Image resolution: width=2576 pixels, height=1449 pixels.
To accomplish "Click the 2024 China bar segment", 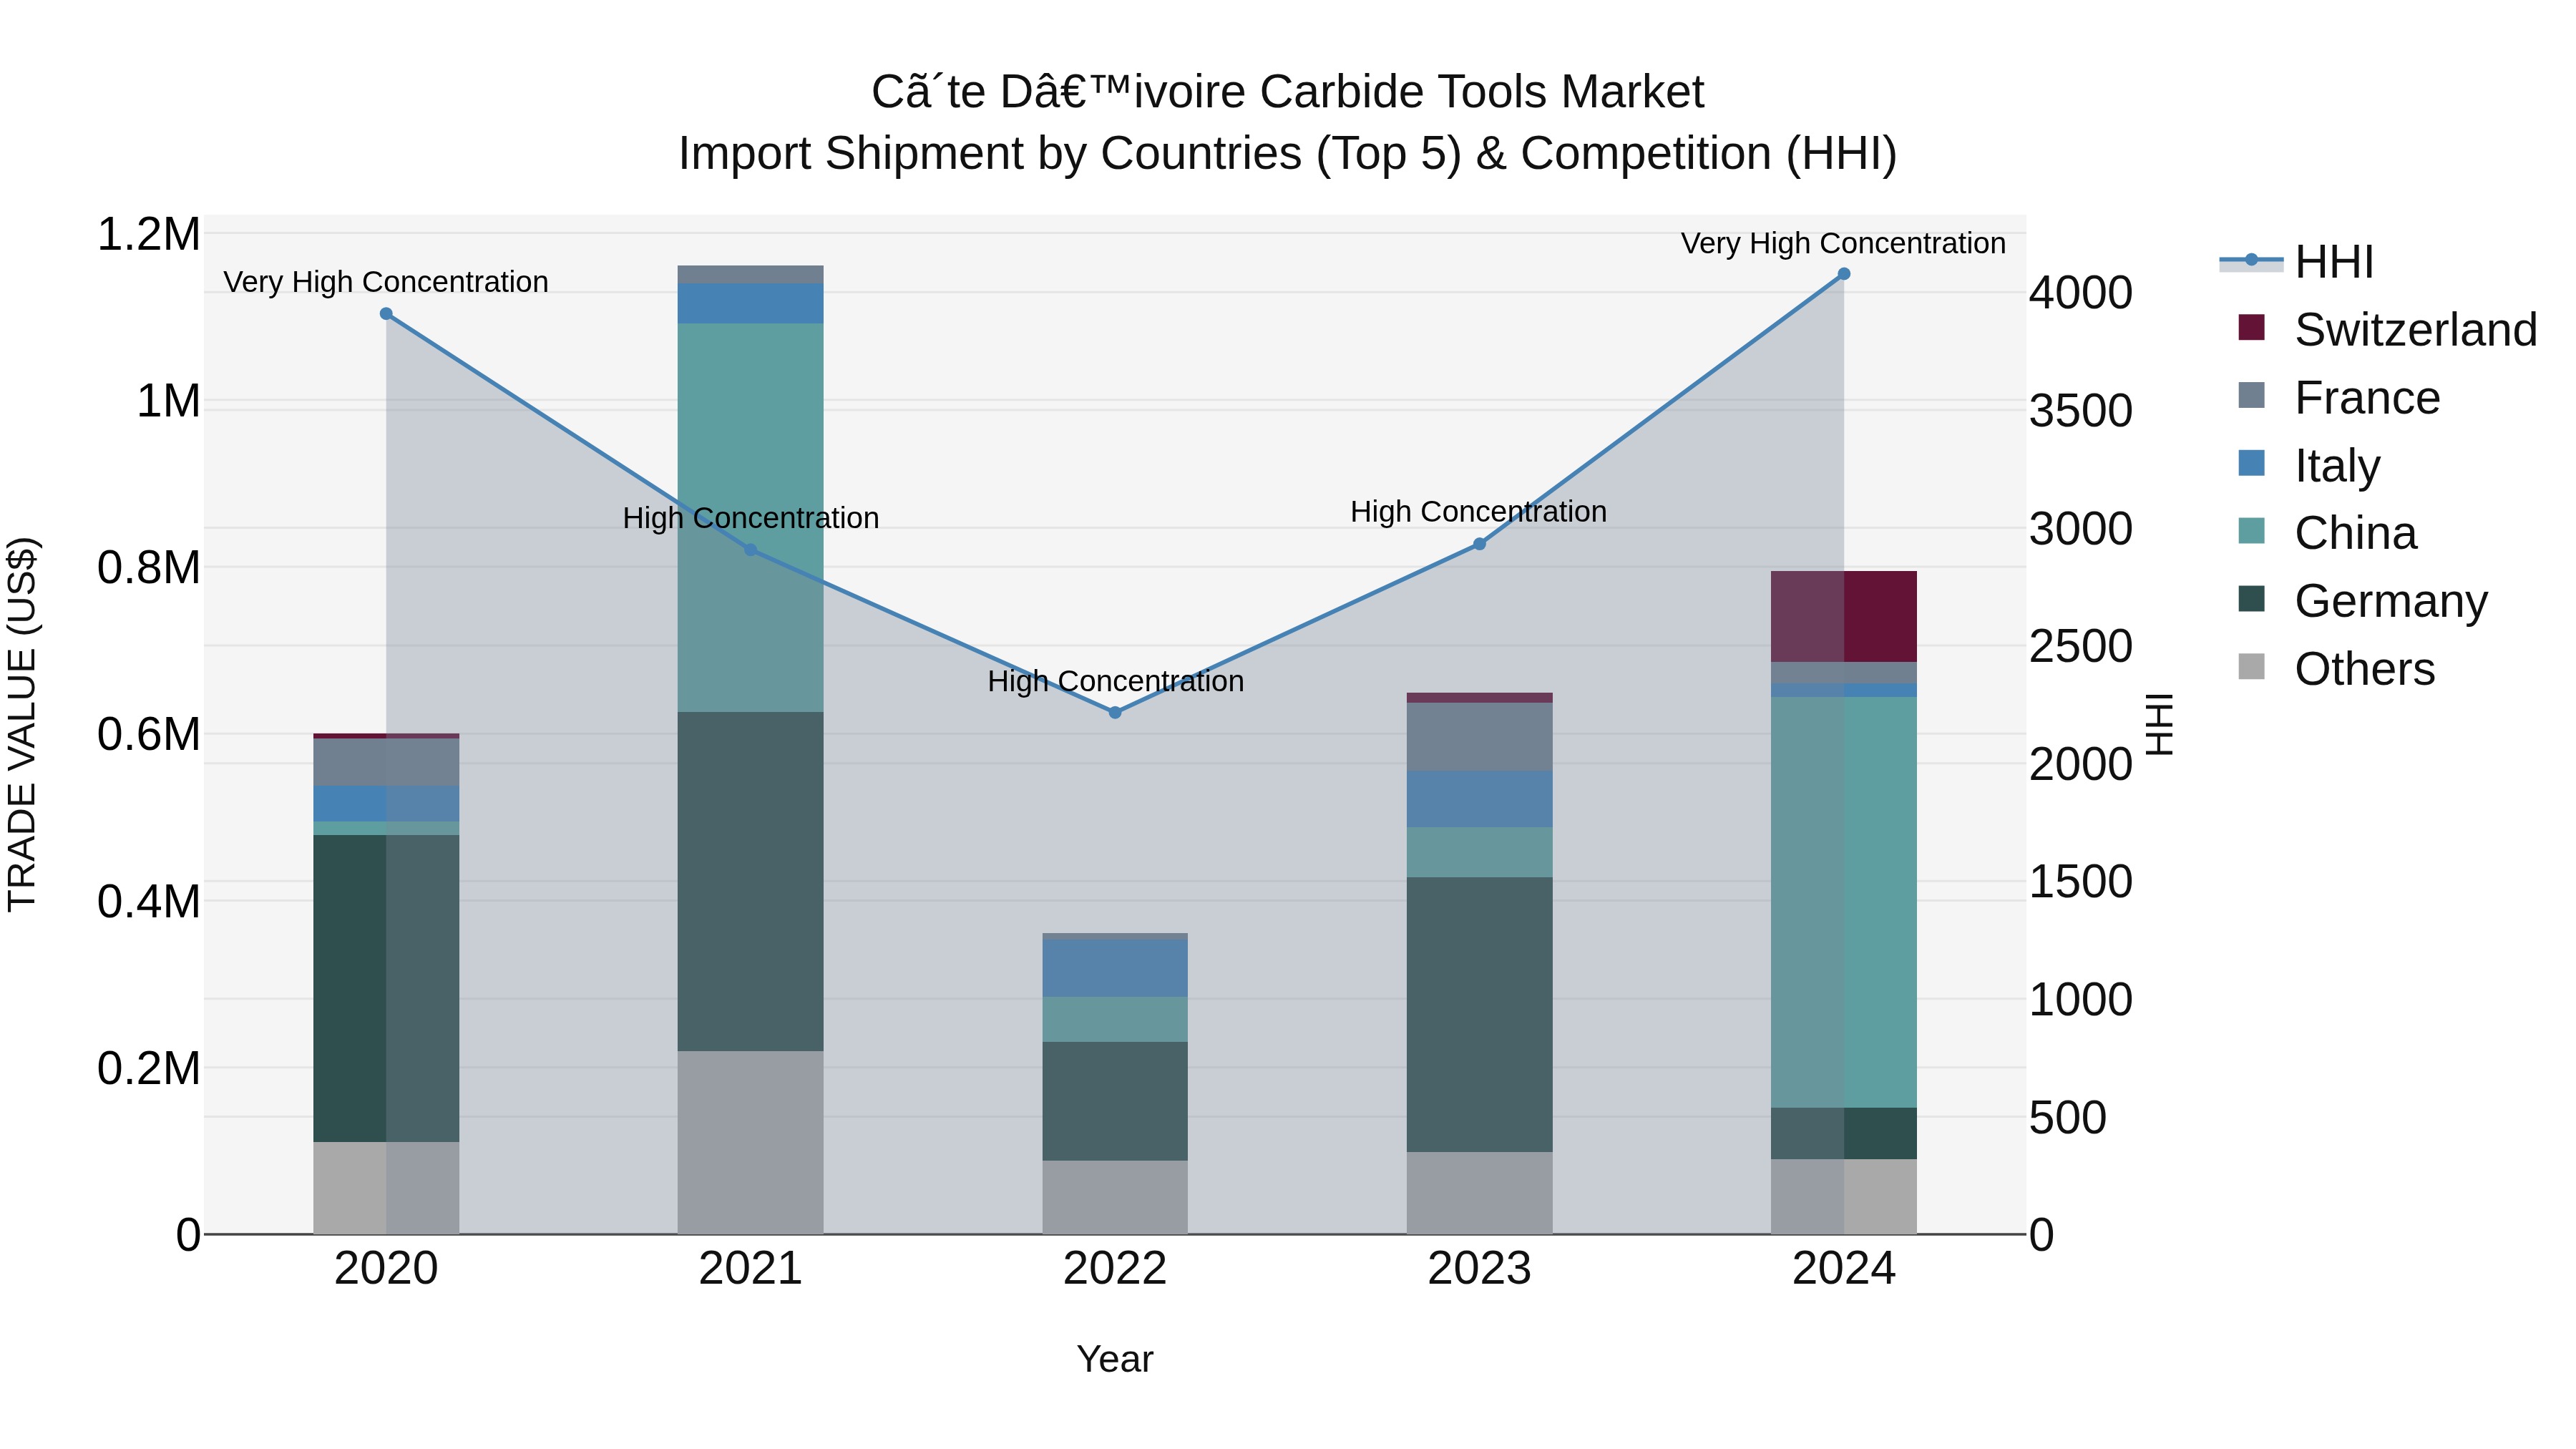I will tap(1844, 902).
